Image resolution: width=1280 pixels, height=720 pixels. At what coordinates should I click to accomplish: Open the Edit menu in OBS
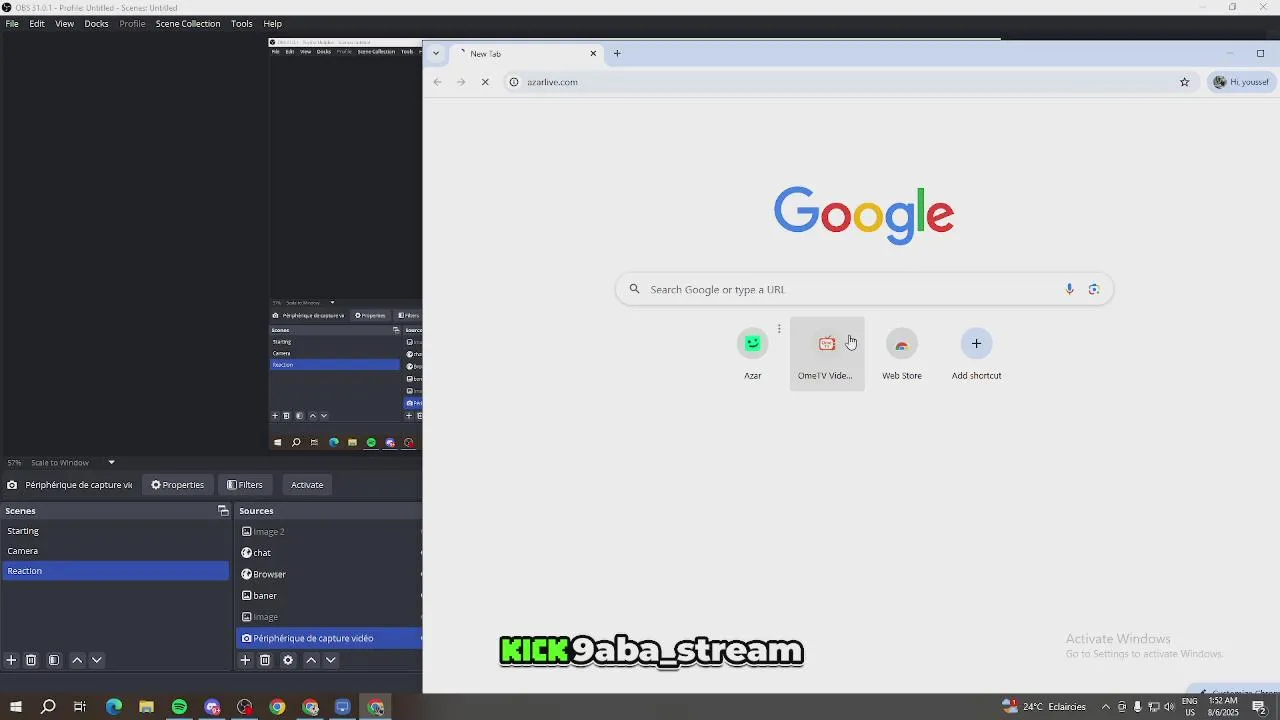coord(37,23)
